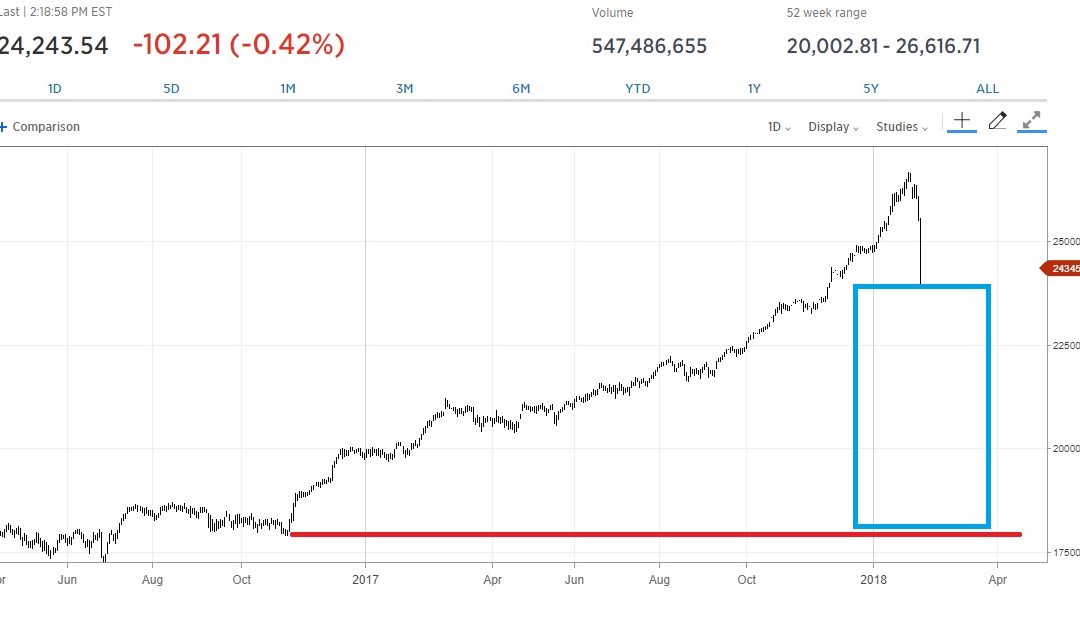Image resolution: width=1080 pixels, height=627 pixels.
Task: Click the add symbol plus icon
Action: pos(961,121)
